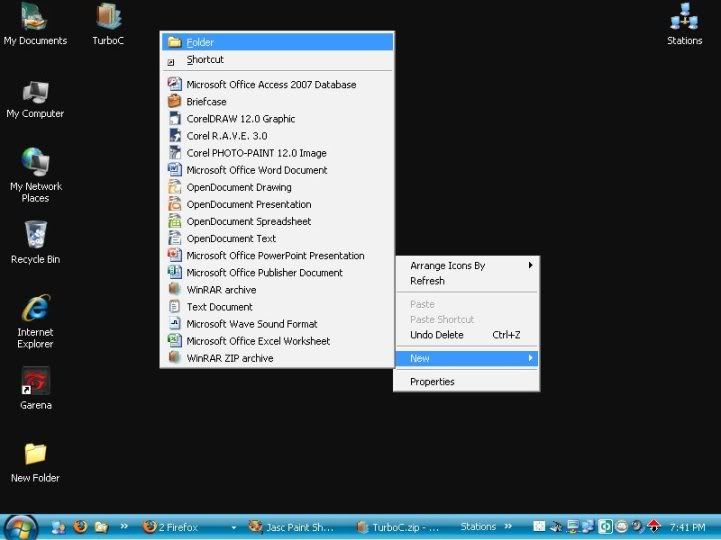Select the Stations desktop icon

pyautogui.click(x=684, y=24)
